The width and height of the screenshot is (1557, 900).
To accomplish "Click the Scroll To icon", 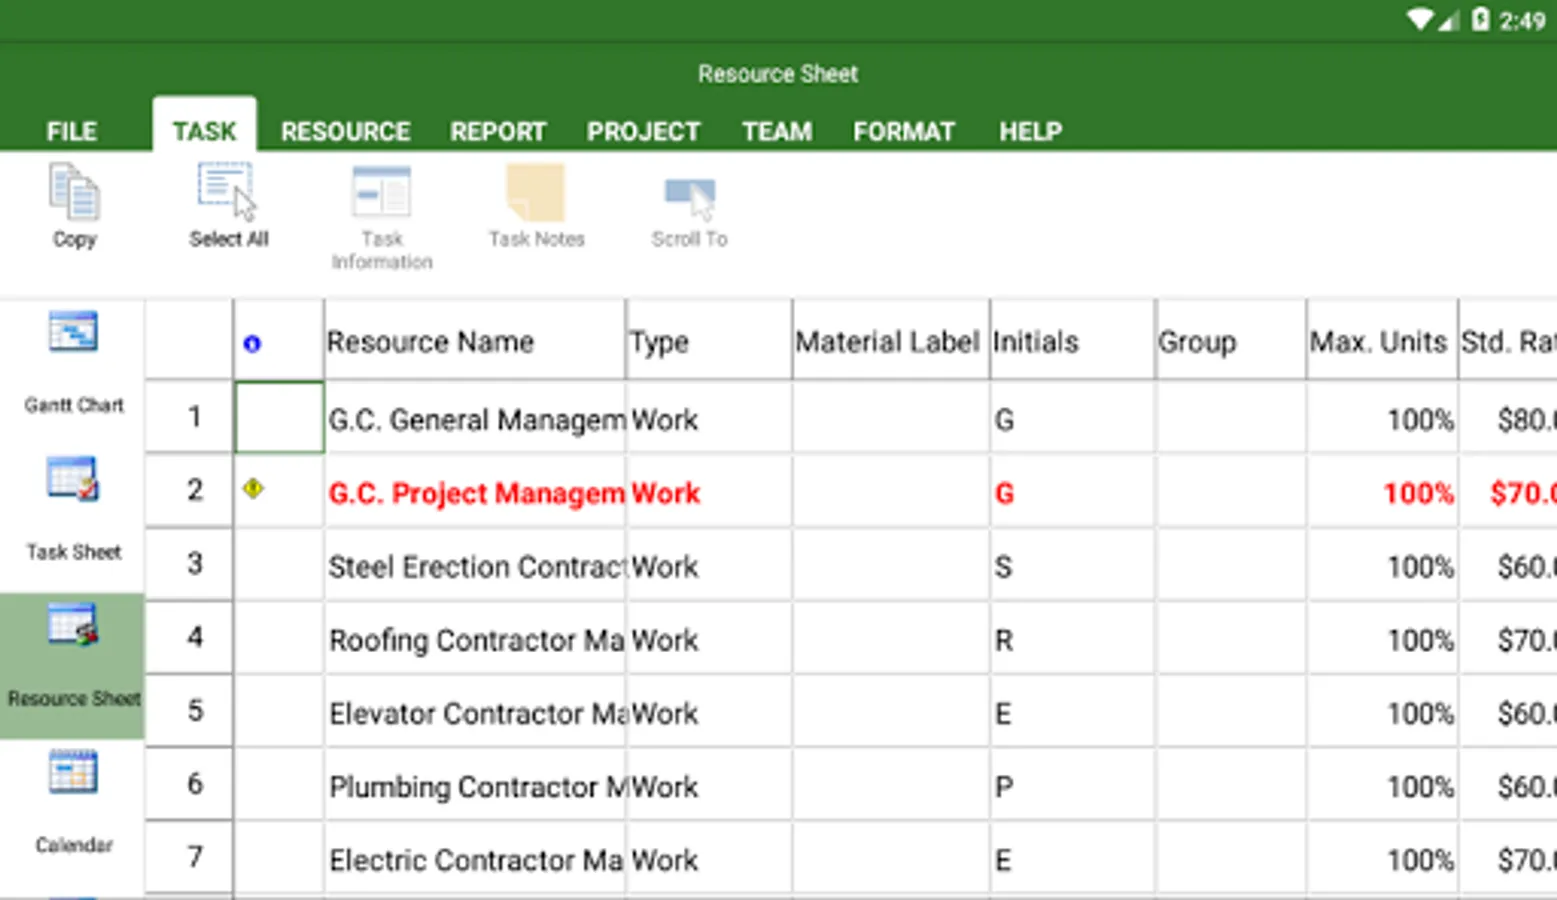I will click(x=689, y=195).
